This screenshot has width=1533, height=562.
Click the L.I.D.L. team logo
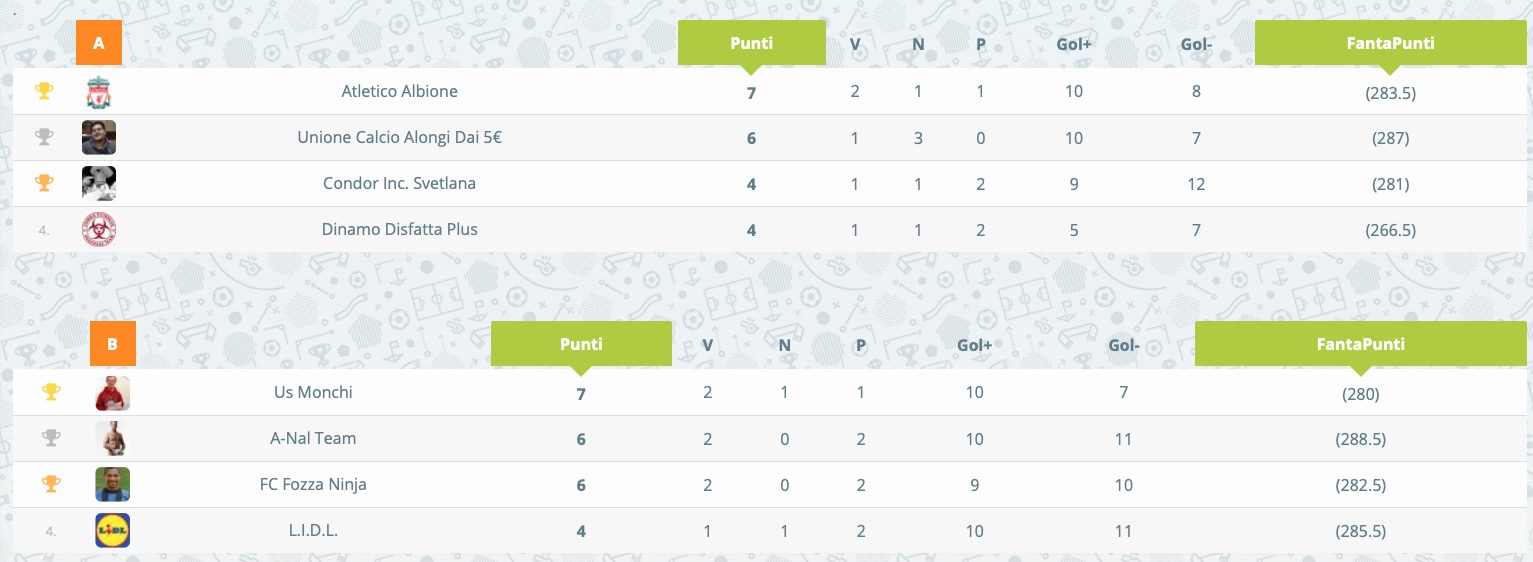click(x=112, y=530)
